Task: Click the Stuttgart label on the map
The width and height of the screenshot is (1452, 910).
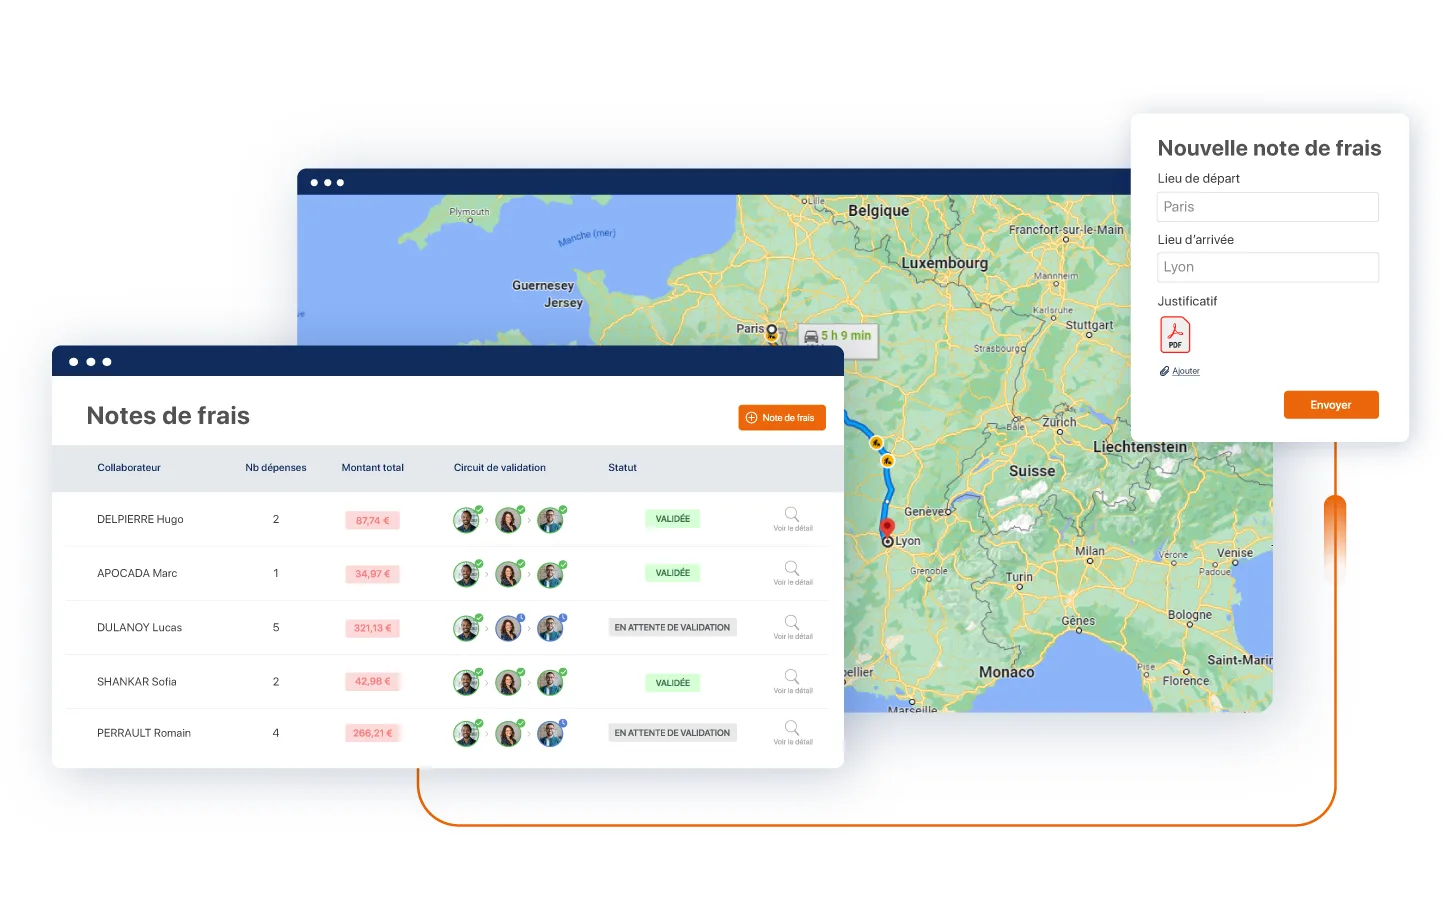Action: click(1089, 325)
